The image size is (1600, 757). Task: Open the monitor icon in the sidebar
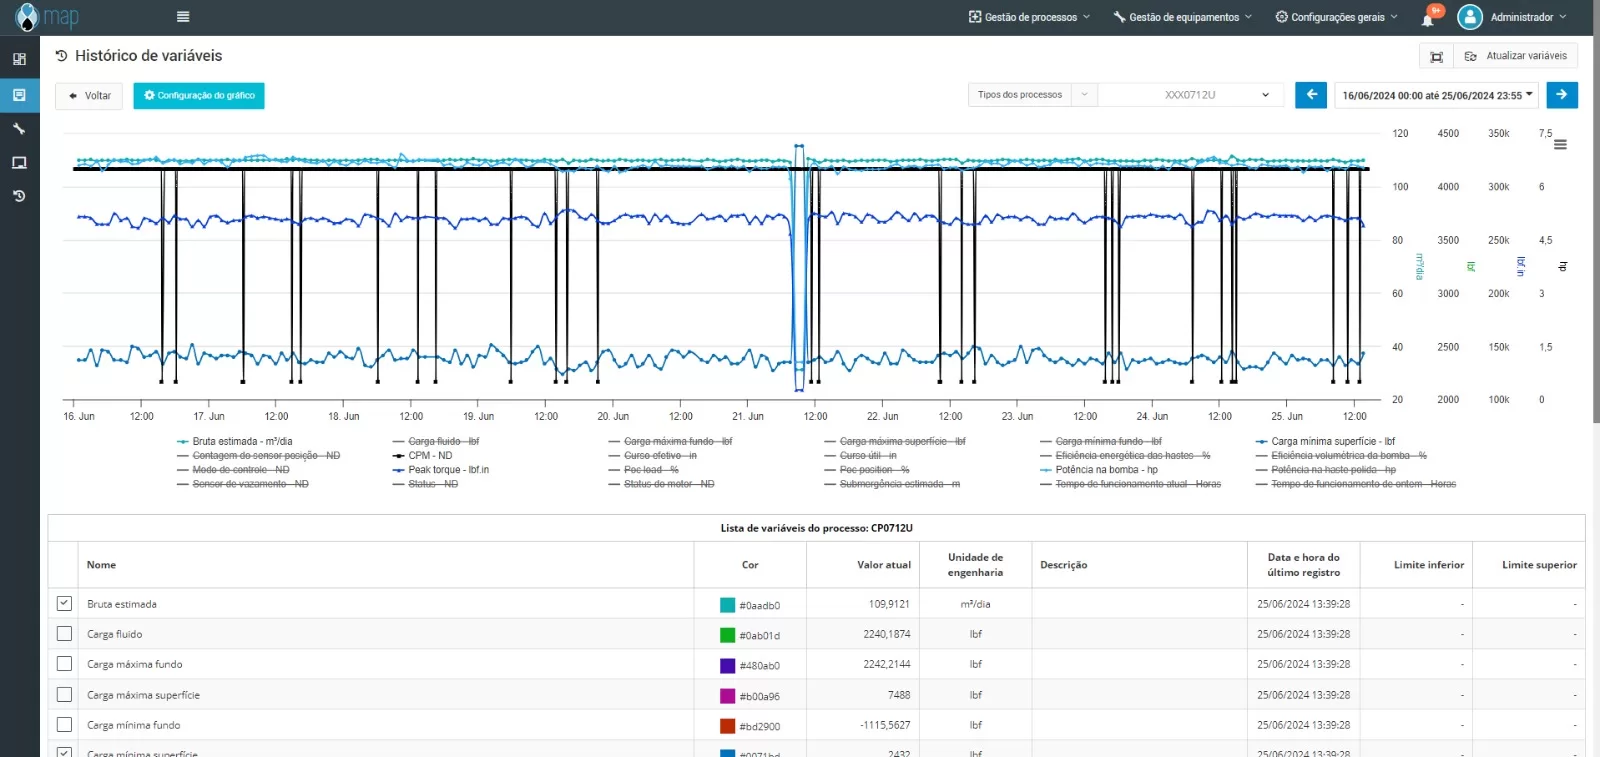click(x=19, y=163)
